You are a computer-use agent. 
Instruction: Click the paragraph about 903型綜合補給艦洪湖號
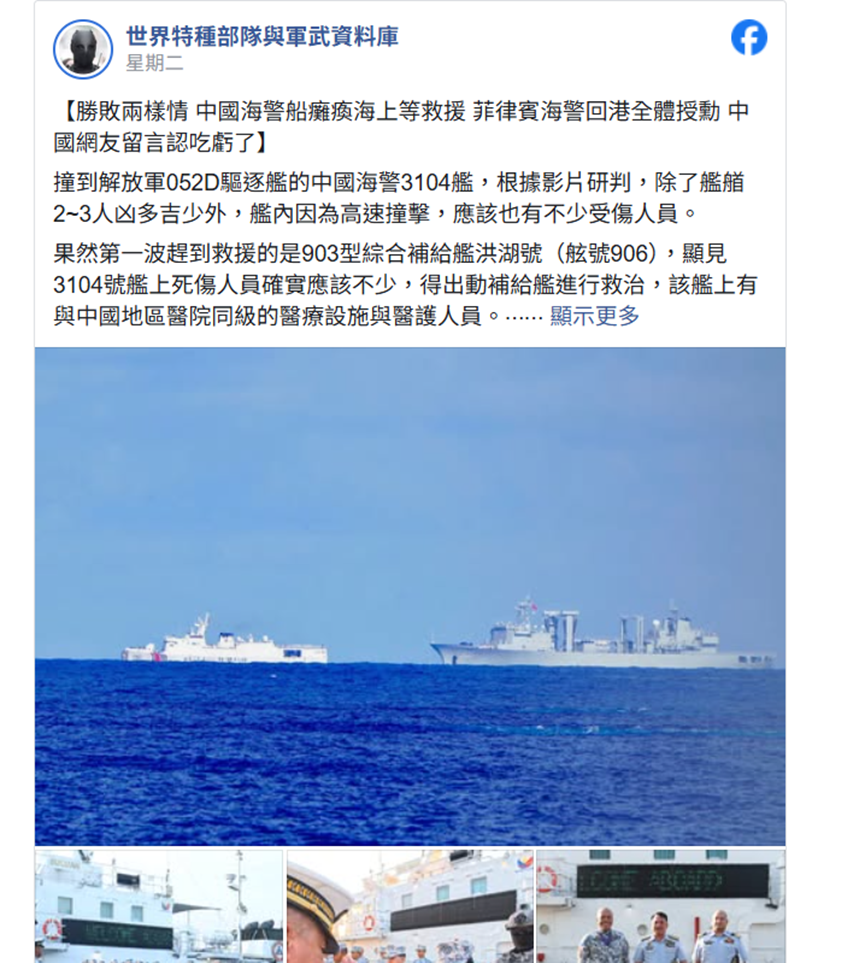pyautogui.click(x=405, y=284)
